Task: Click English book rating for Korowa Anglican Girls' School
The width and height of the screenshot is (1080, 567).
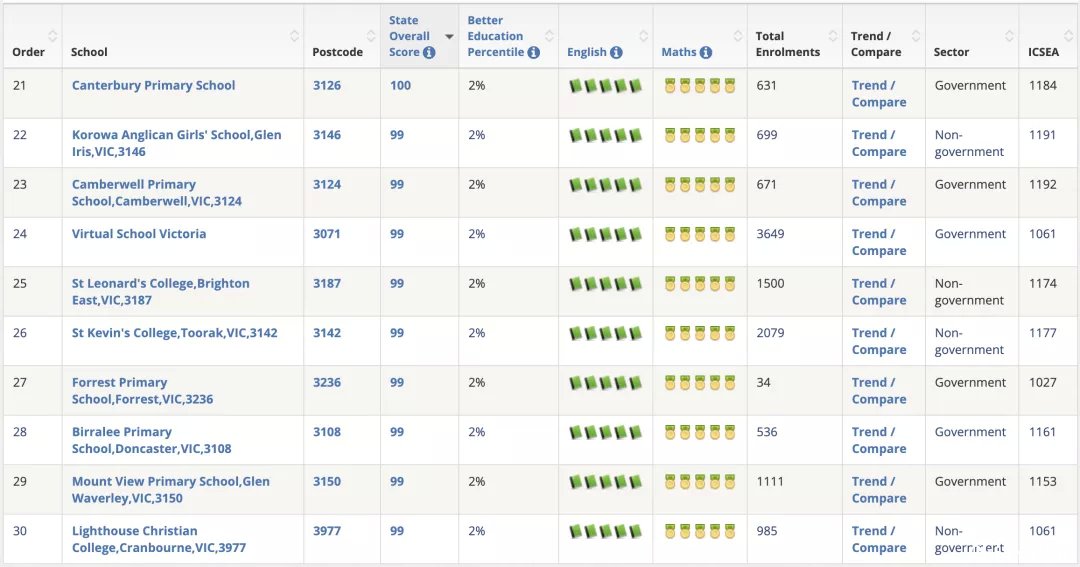Action: (x=605, y=136)
